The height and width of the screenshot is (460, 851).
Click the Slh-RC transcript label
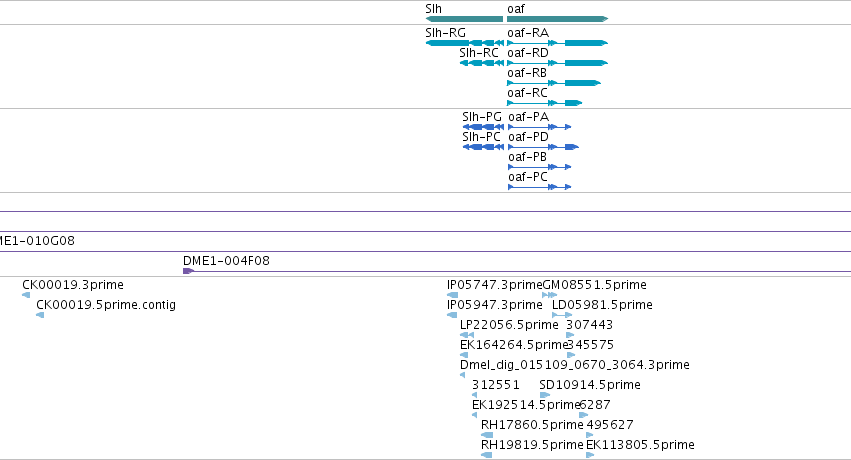coord(479,53)
